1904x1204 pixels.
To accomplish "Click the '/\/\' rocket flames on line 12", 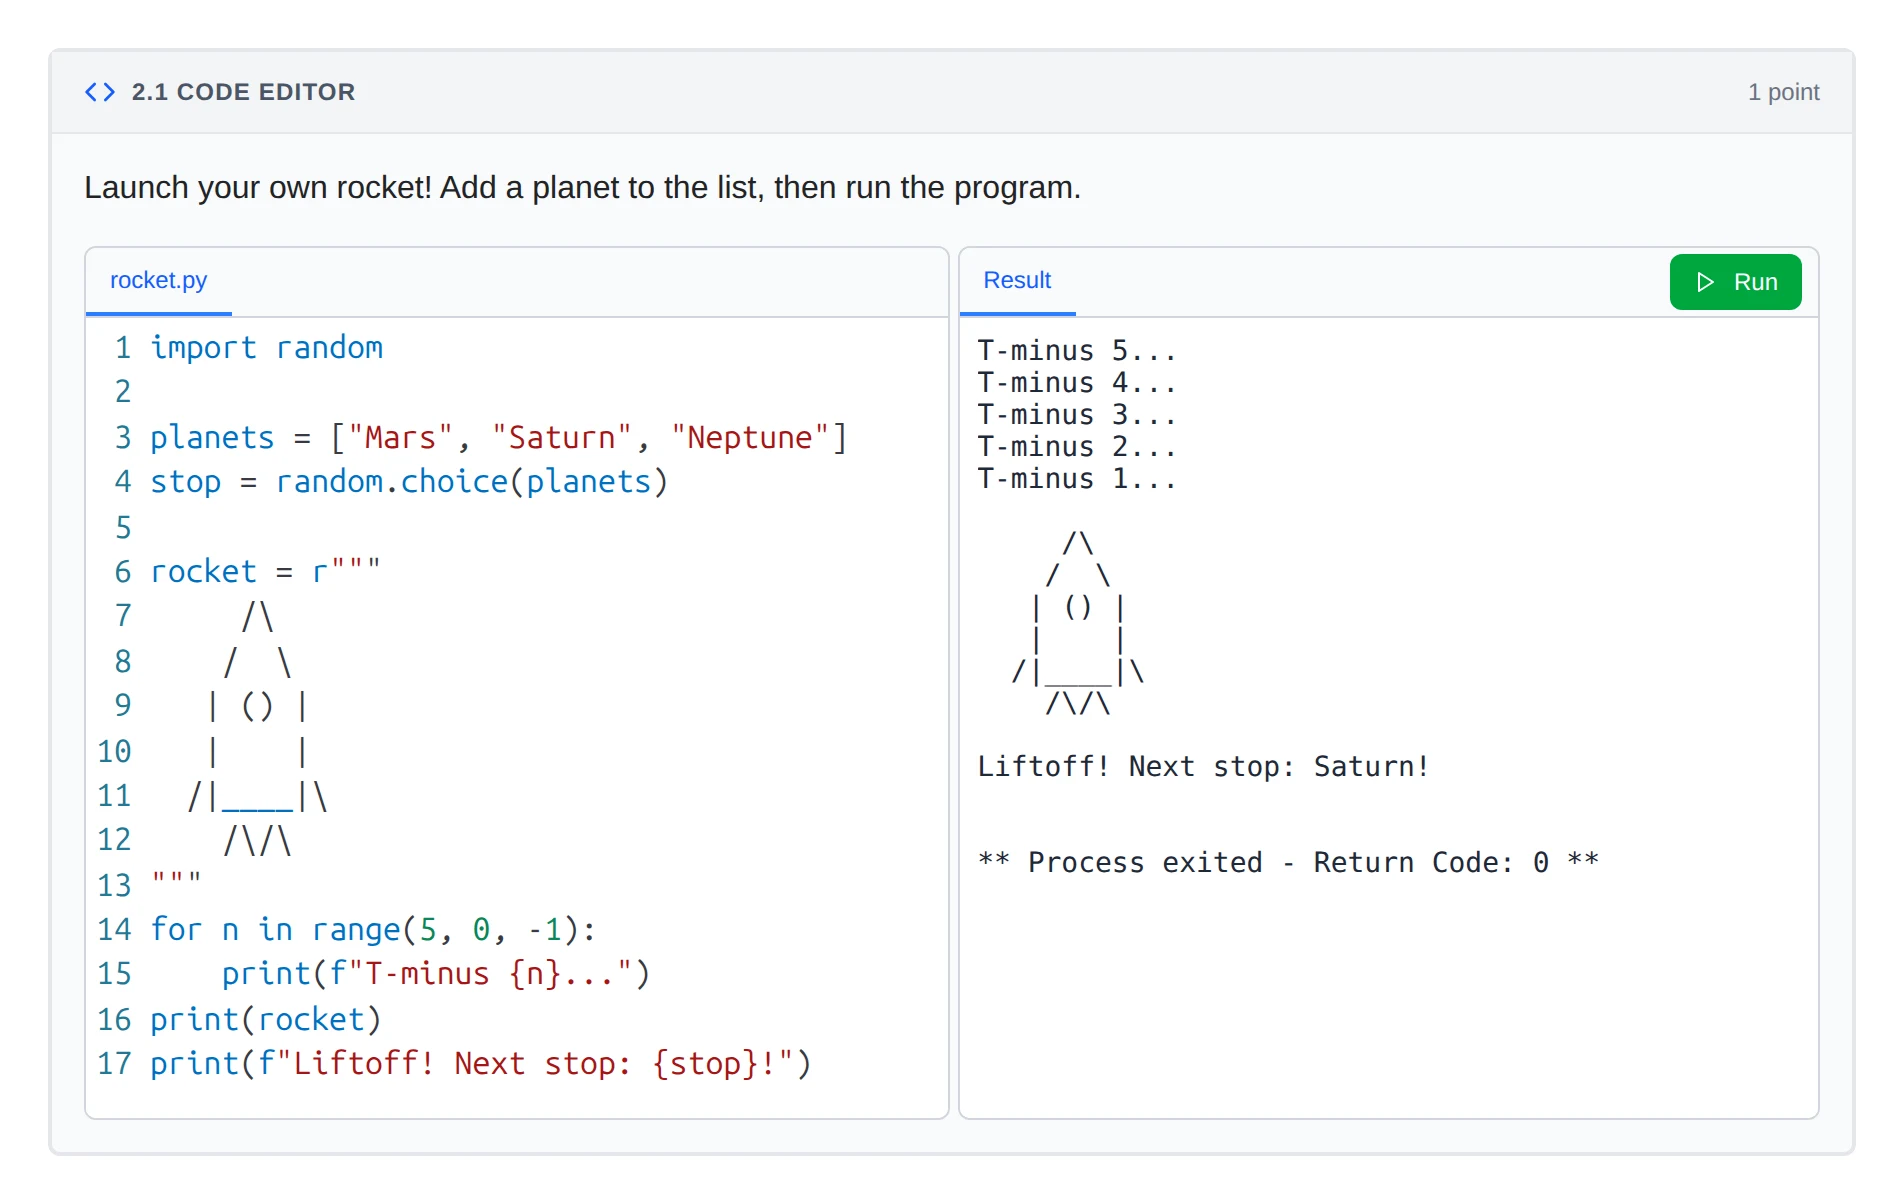I will [x=257, y=840].
